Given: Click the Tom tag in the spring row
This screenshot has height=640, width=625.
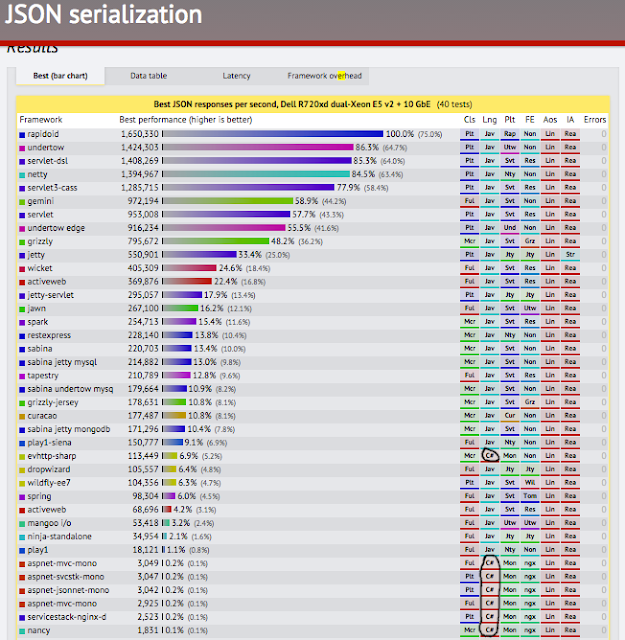Looking at the screenshot, I should click(529, 496).
